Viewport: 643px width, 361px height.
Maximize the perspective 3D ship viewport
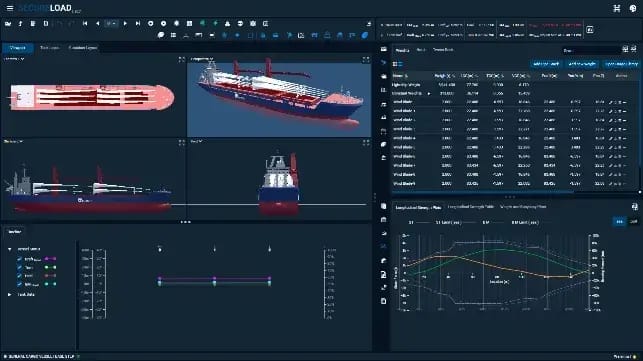pos(366,60)
